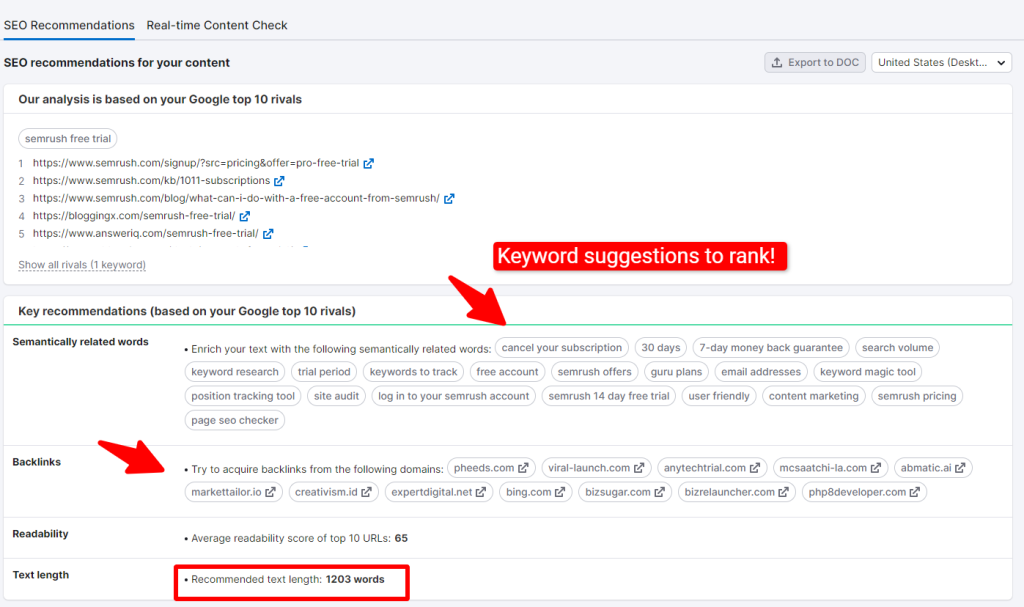
Task: Open the United States (Desktop) location dropdown
Action: [x=941, y=63]
